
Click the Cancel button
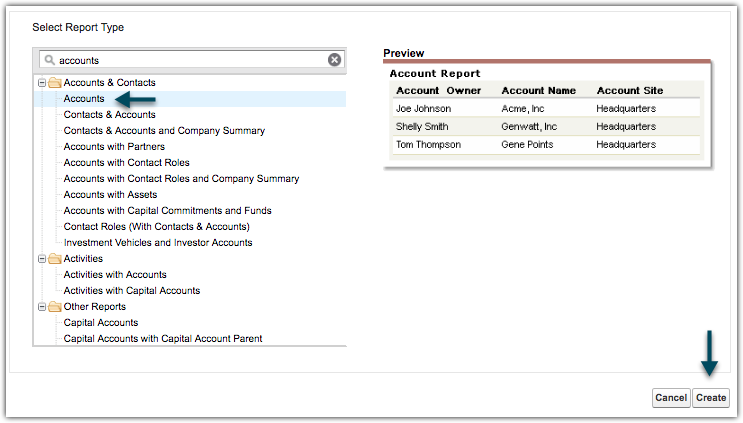tap(671, 398)
